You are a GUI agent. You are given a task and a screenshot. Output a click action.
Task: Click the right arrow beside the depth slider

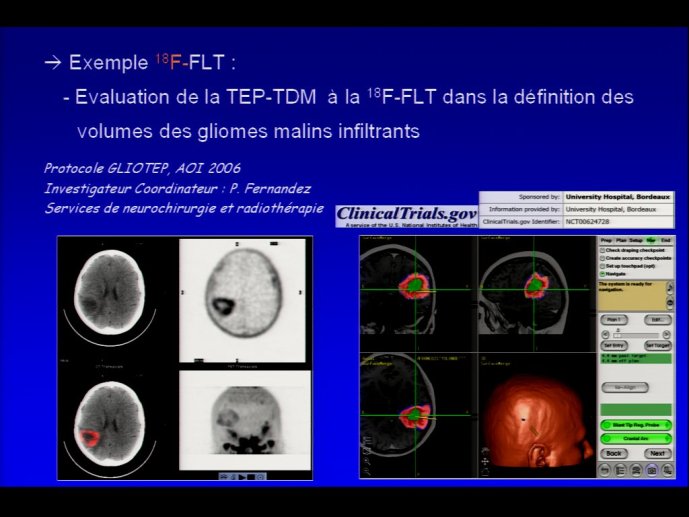pyautogui.click(x=667, y=335)
